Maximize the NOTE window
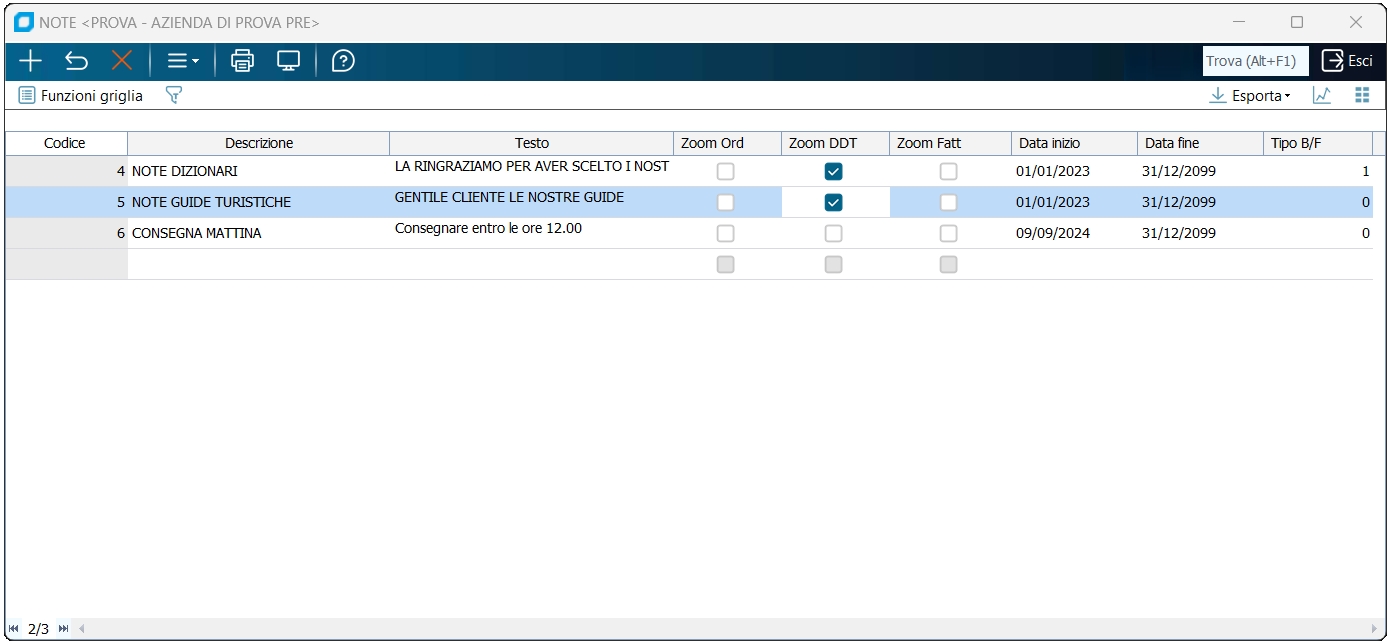The width and height of the screenshot is (1390, 644). pyautogui.click(x=1297, y=22)
